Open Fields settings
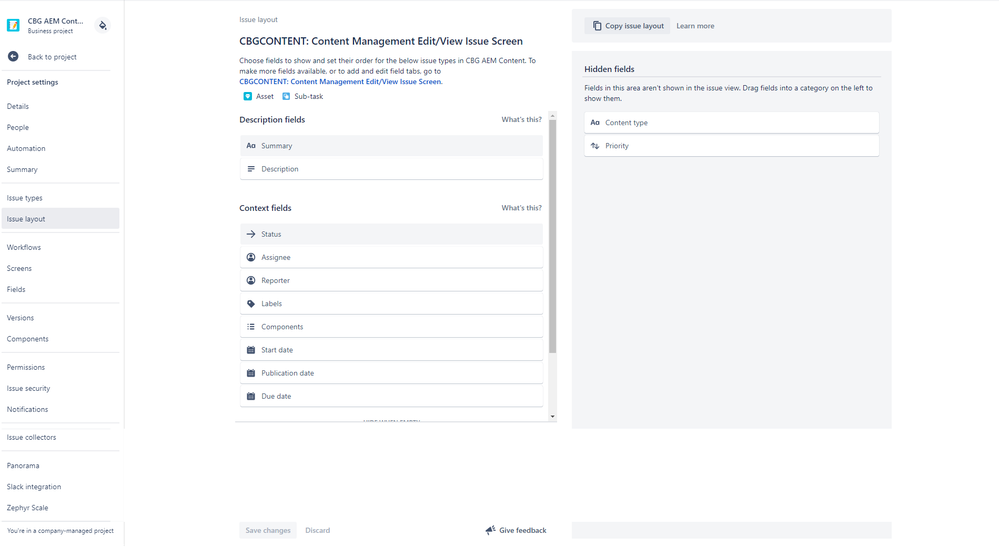Screen dimensions: 999x547 click(17, 289)
